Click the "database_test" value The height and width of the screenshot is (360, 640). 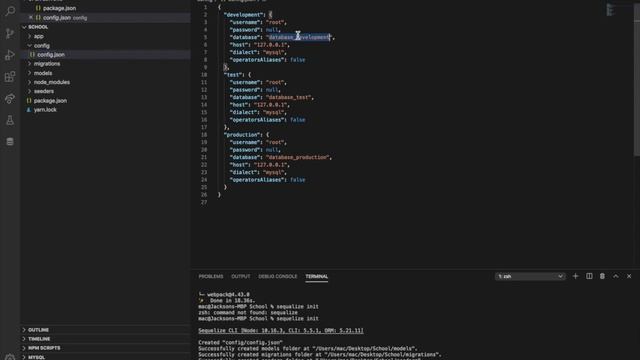coord(289,97)
